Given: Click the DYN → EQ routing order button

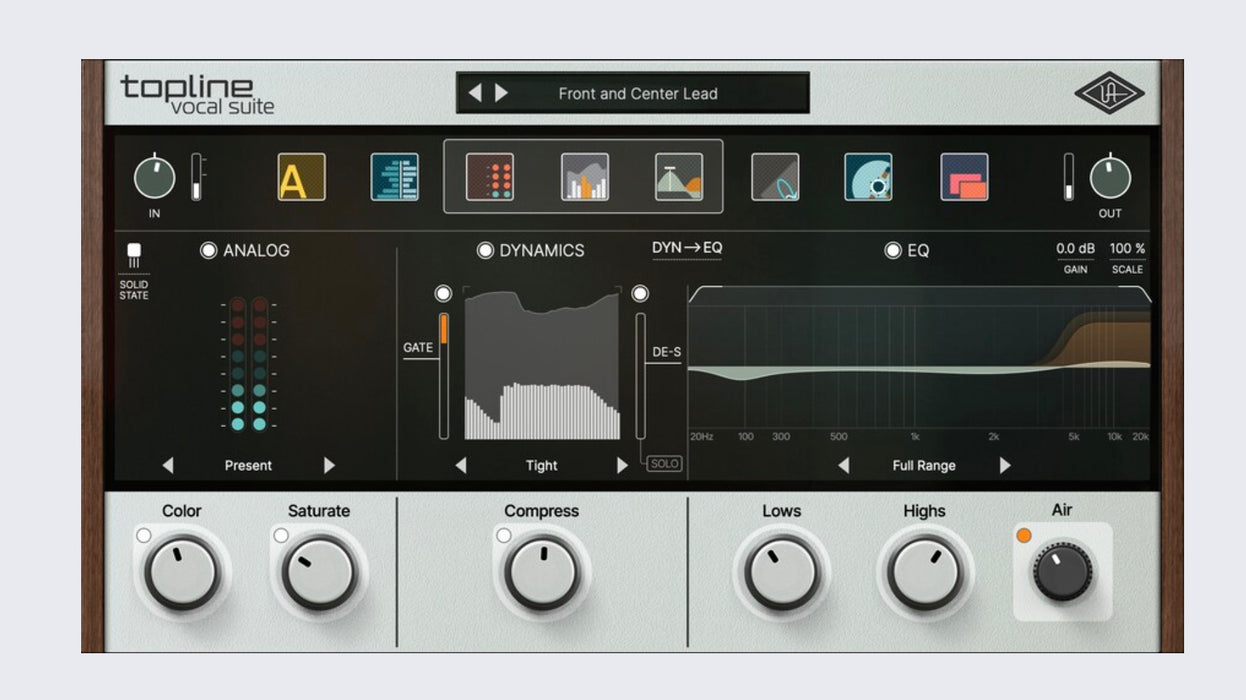Looking at the screenshot, I should 687,248.
